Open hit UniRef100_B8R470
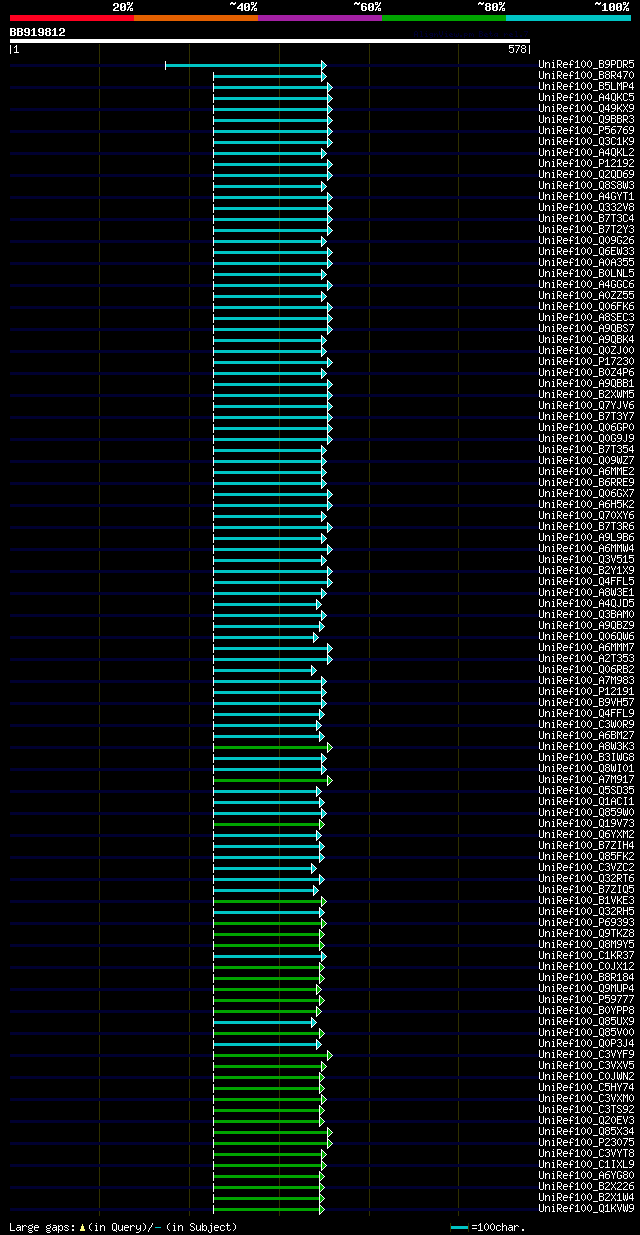 tap(586, 75)
